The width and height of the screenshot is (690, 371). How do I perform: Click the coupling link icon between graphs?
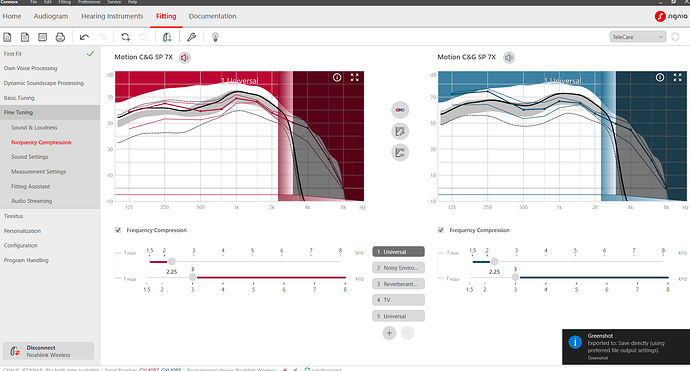(x=400, y=110)
